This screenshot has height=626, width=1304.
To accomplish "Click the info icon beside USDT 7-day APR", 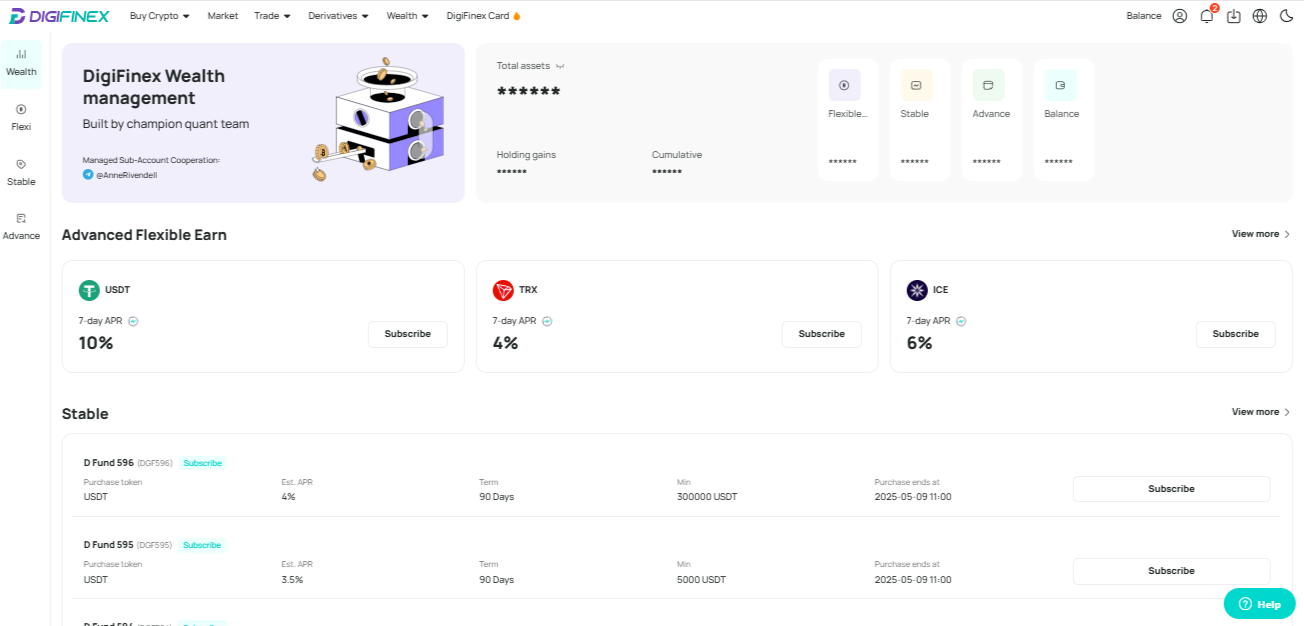I will (x=133, y=321).
